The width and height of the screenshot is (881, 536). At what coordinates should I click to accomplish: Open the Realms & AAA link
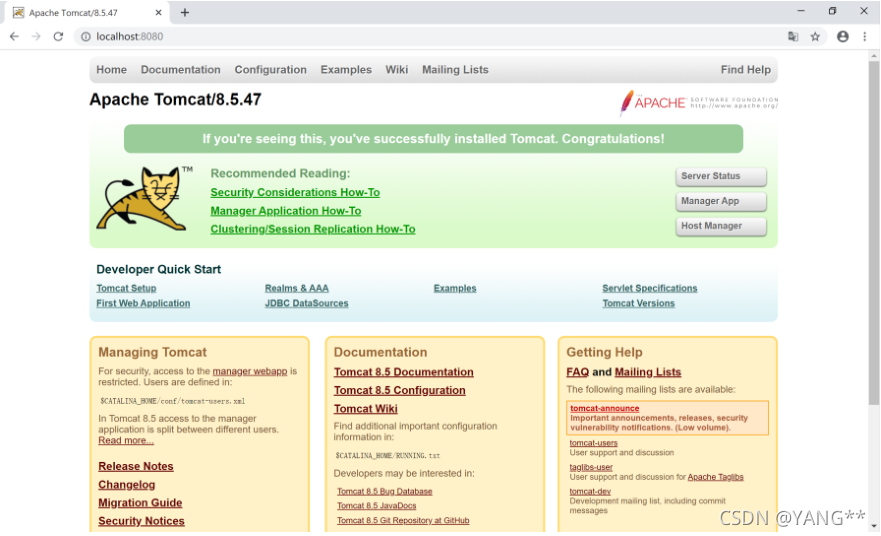(x=297, y=288)
